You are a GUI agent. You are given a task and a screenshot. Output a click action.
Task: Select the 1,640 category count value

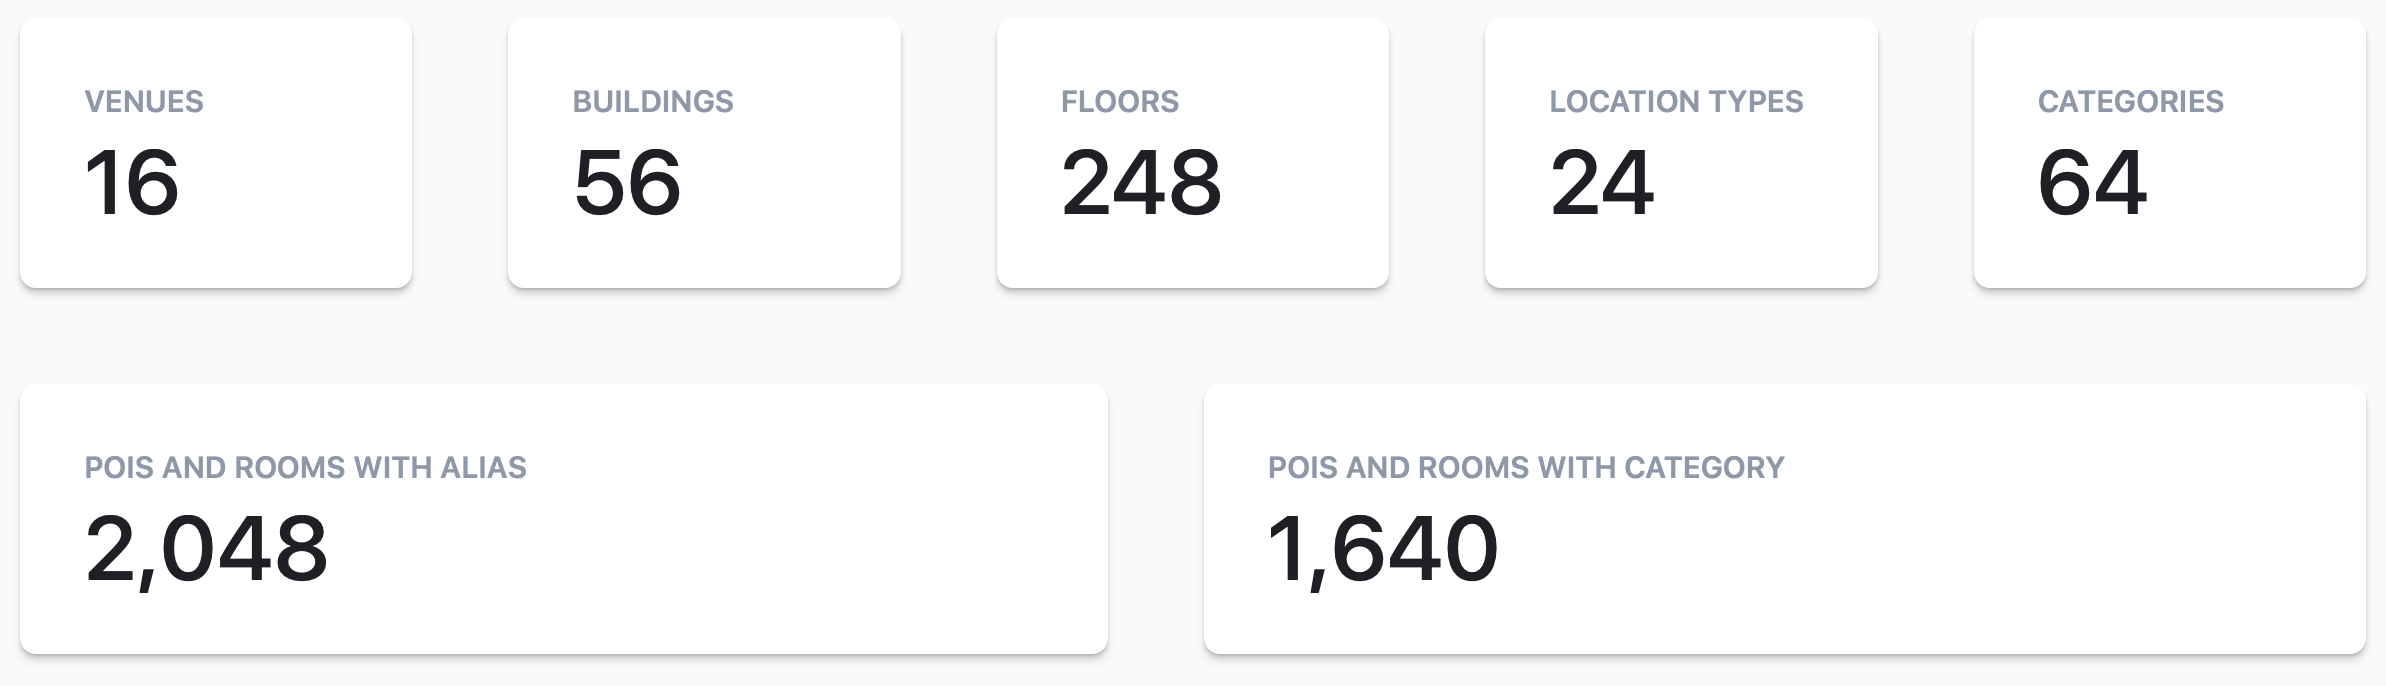[1383, 549]
